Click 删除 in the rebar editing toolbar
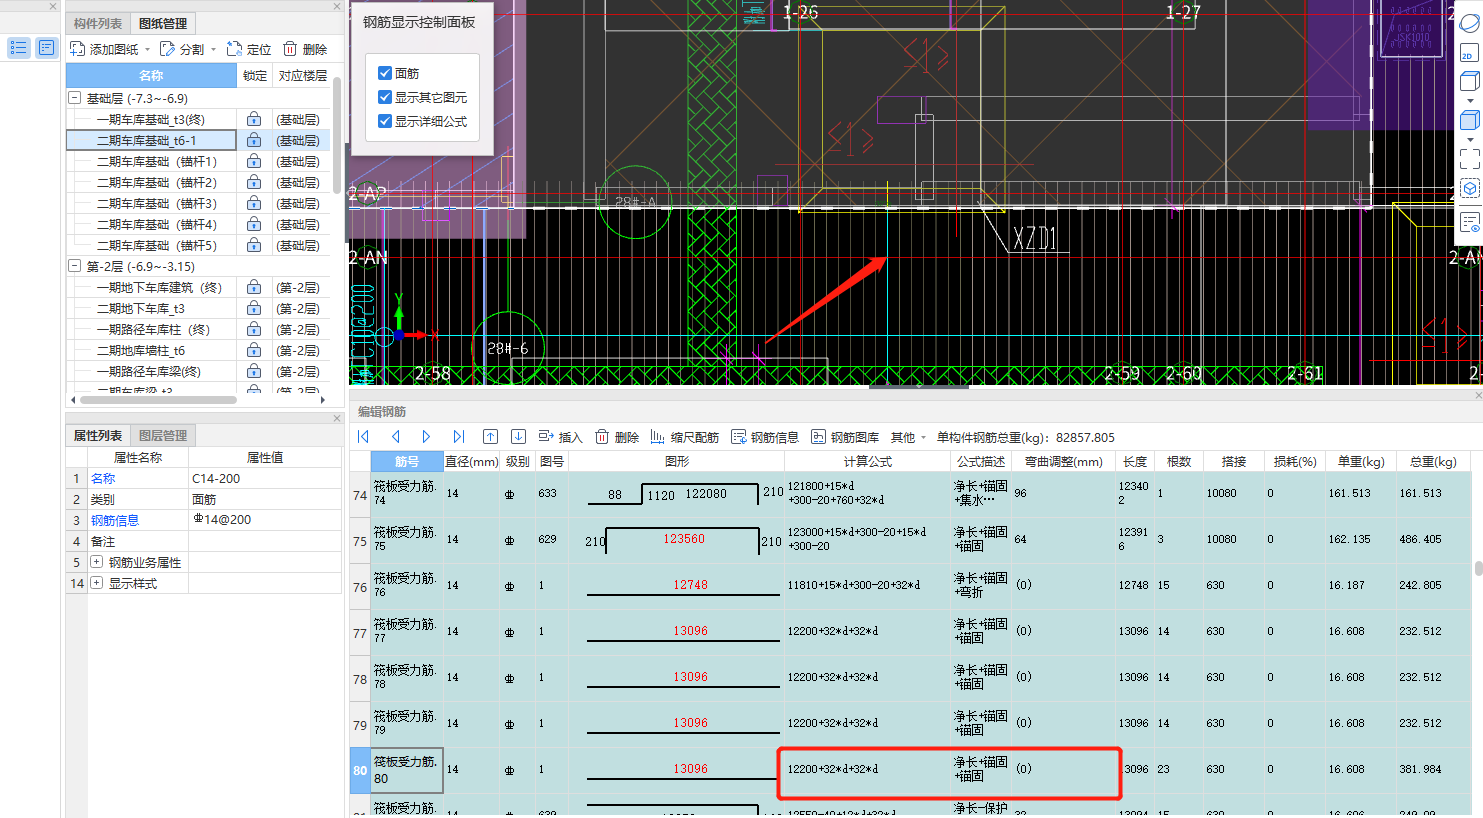Viewport: 1483px width, 818px height. coord(617,437)
